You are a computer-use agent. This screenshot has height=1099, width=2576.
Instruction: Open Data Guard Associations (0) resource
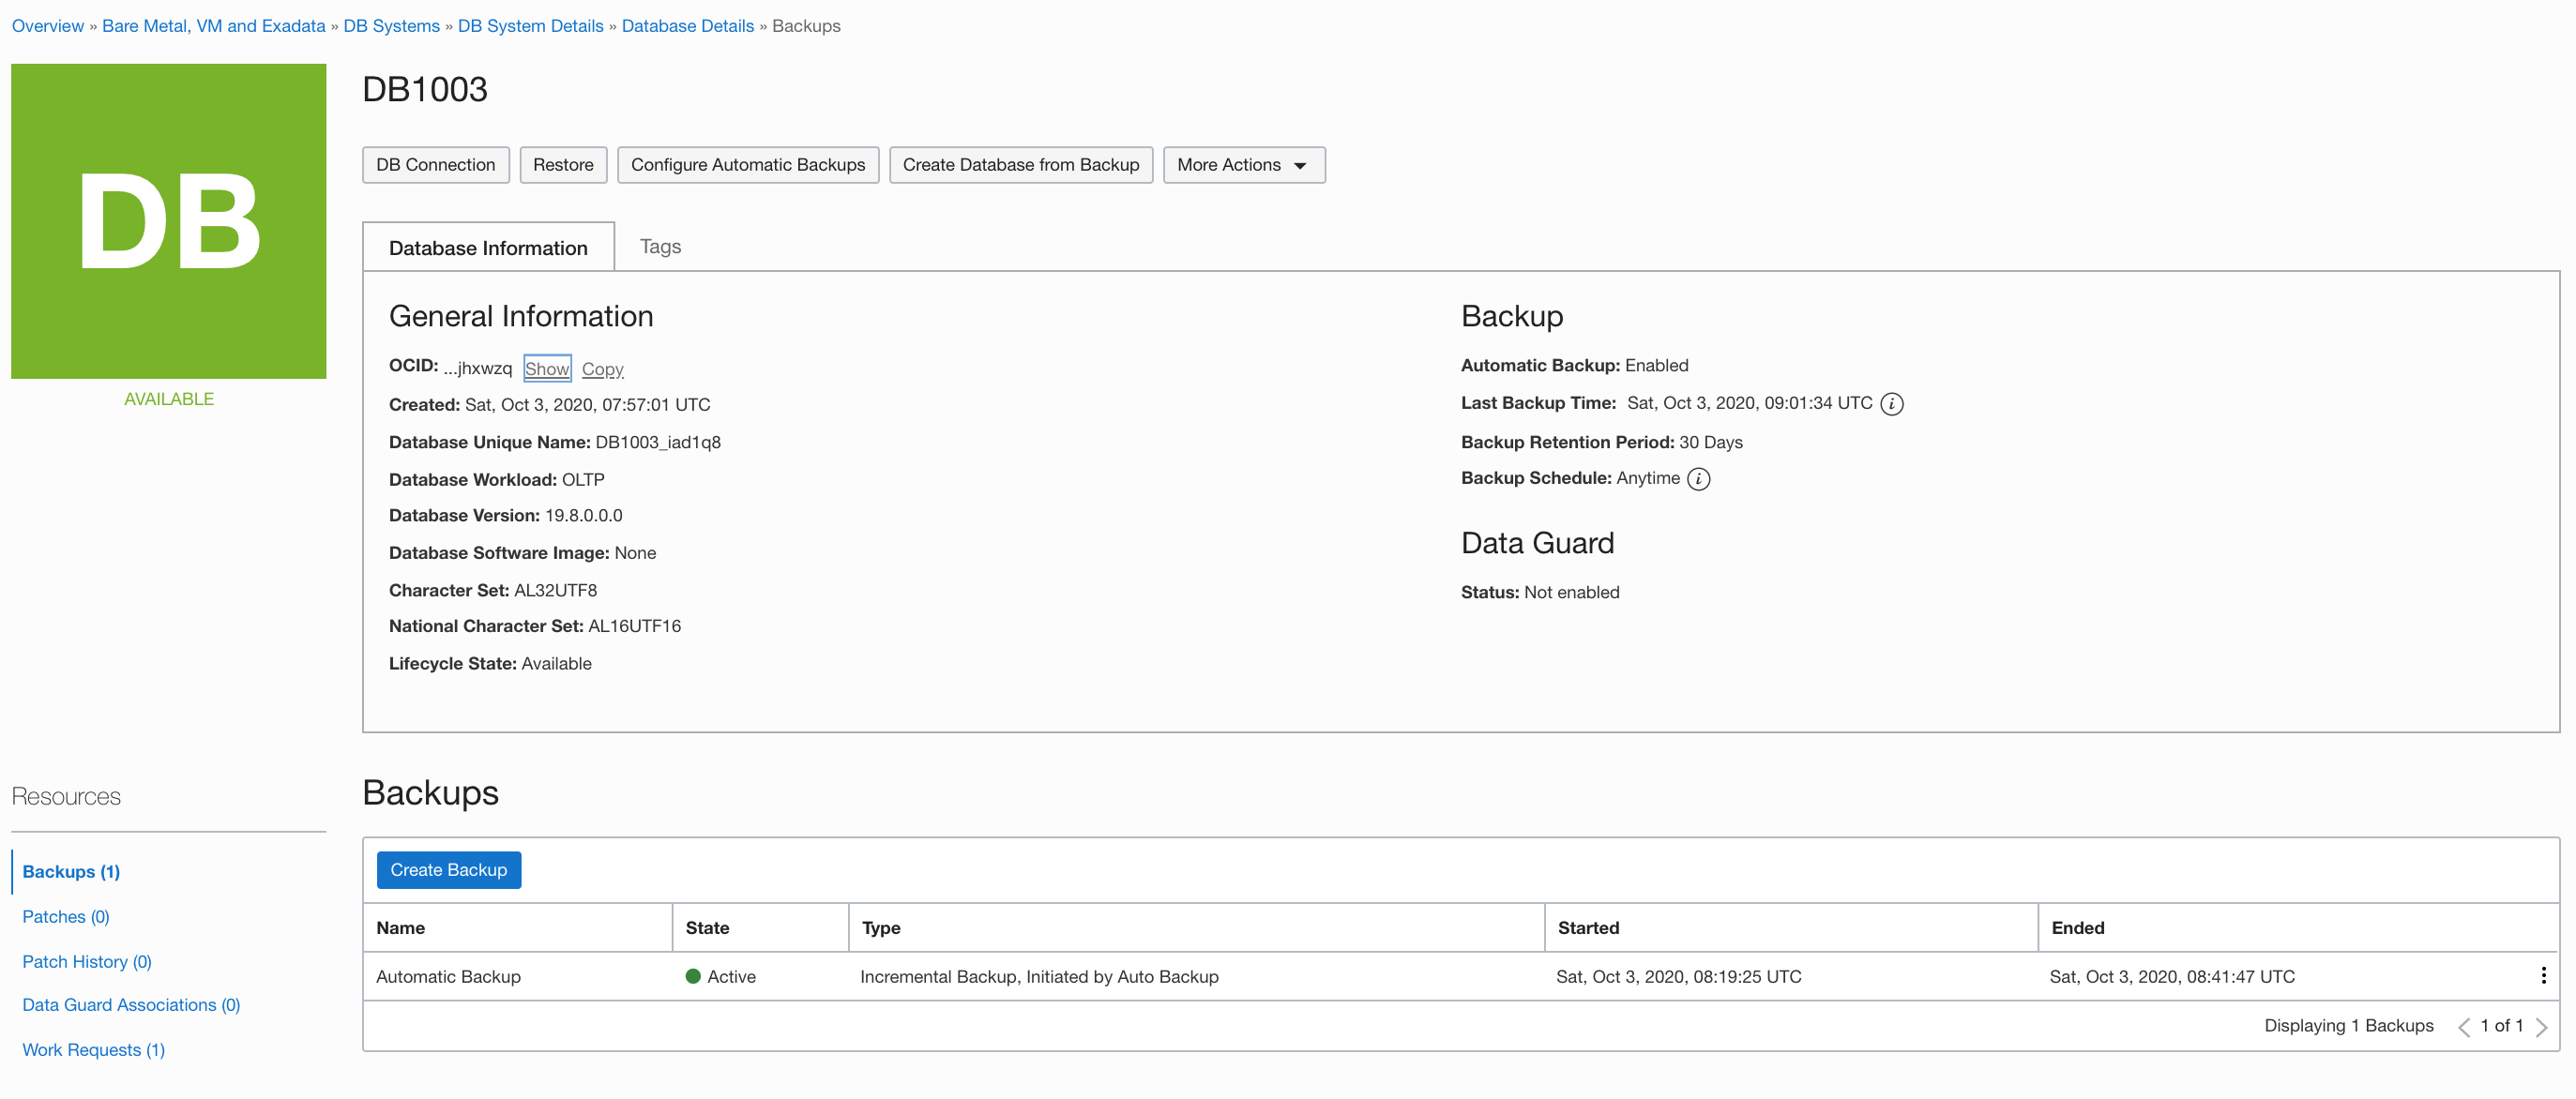point(131,1005)
